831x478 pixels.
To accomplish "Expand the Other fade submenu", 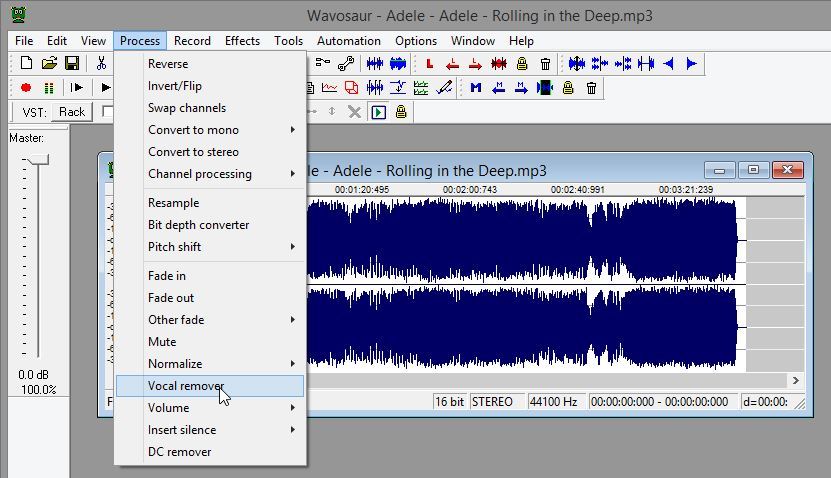I will point(210,320).
